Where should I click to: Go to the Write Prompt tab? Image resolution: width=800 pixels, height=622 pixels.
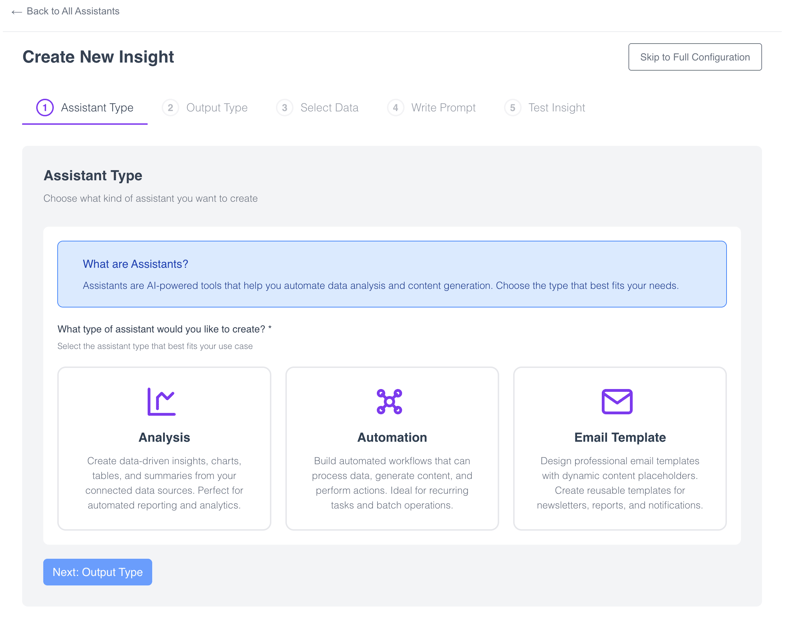(443, 108)
